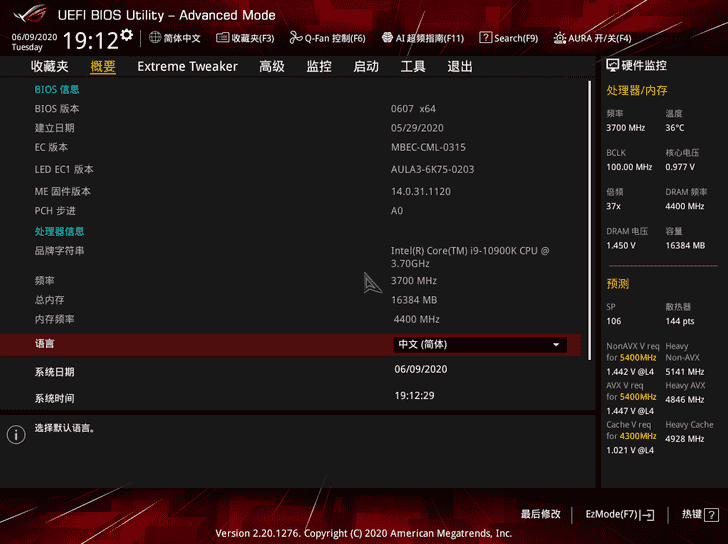Click the Search(F9) question mark icon
This screenshot has width=728, height=544.
click(x=486, y=38)
